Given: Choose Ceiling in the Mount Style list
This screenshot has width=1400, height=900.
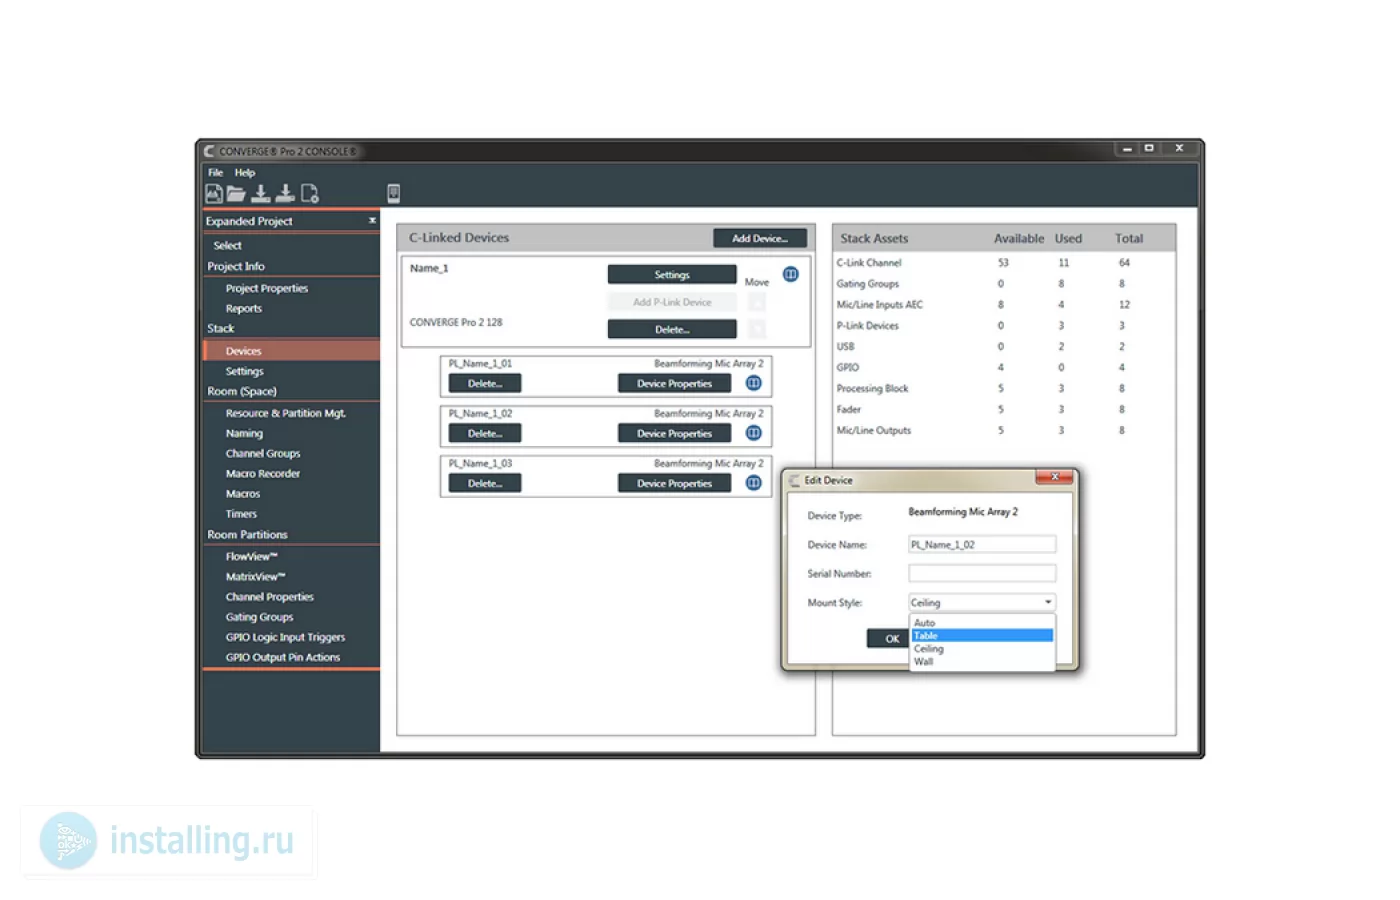Looking at the screenshot, I should point(982,649).
